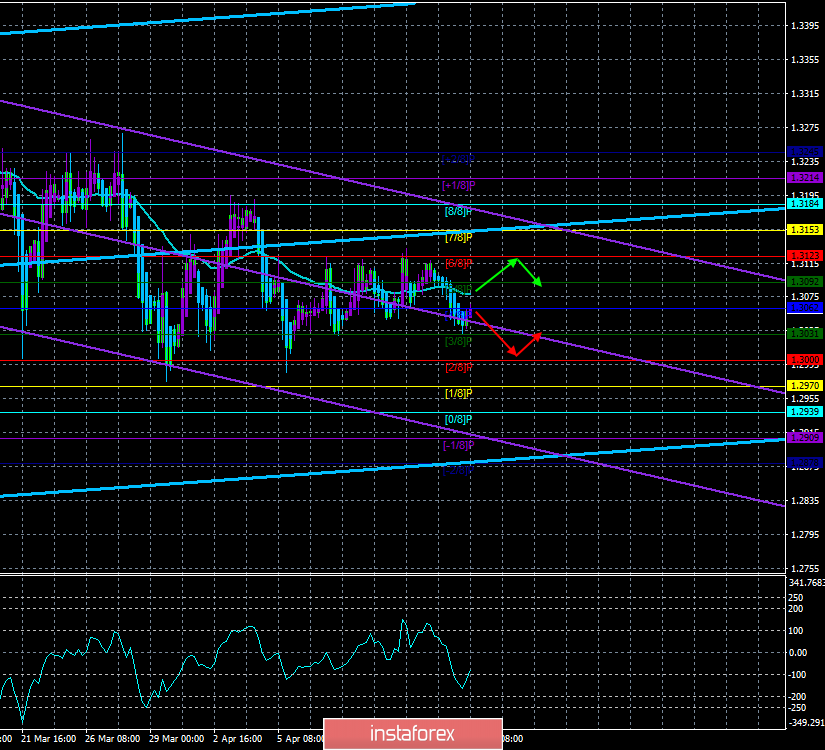Click the green 1.3031 price tag
This screenshot has width=825, height=750.
click(x=805, y=334)
